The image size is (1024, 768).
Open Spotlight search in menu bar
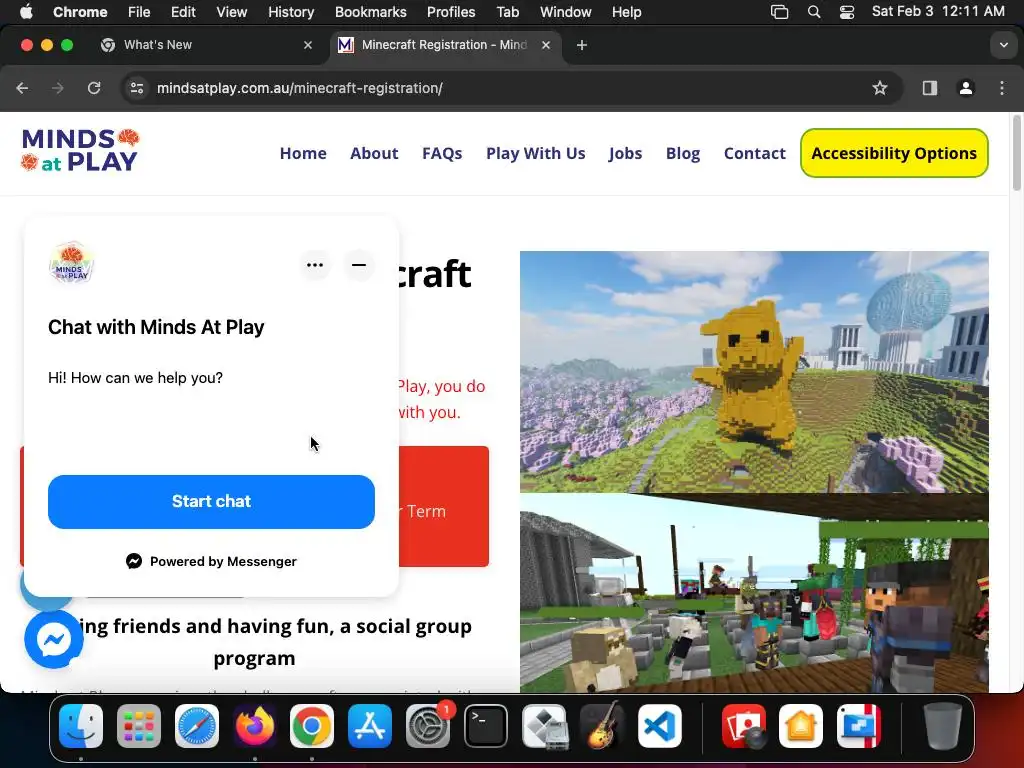tap(814, 12)
